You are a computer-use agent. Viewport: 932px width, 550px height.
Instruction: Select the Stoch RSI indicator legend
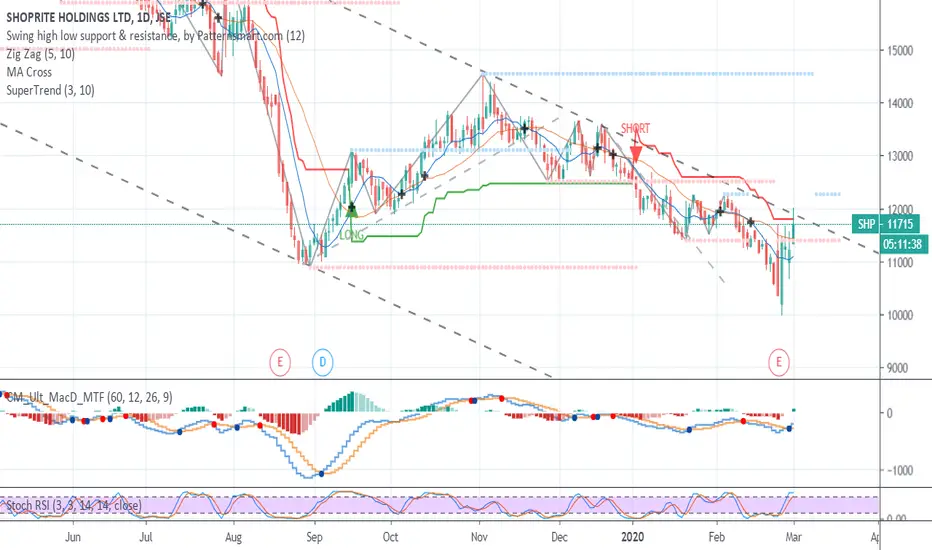[73, 505]
